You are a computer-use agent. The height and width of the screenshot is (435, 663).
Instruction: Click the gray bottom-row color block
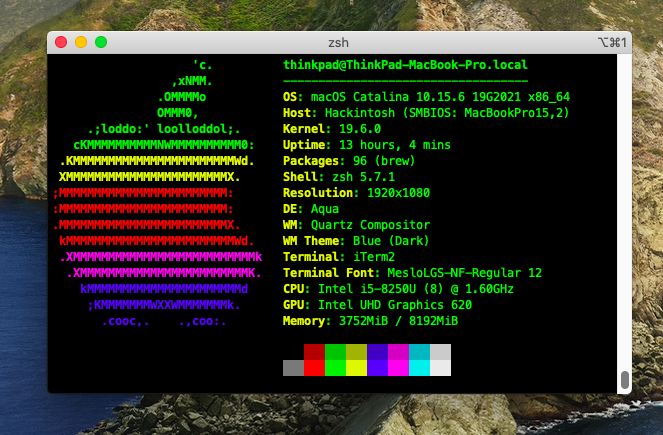pyautogui.click(x=293, y=368)
